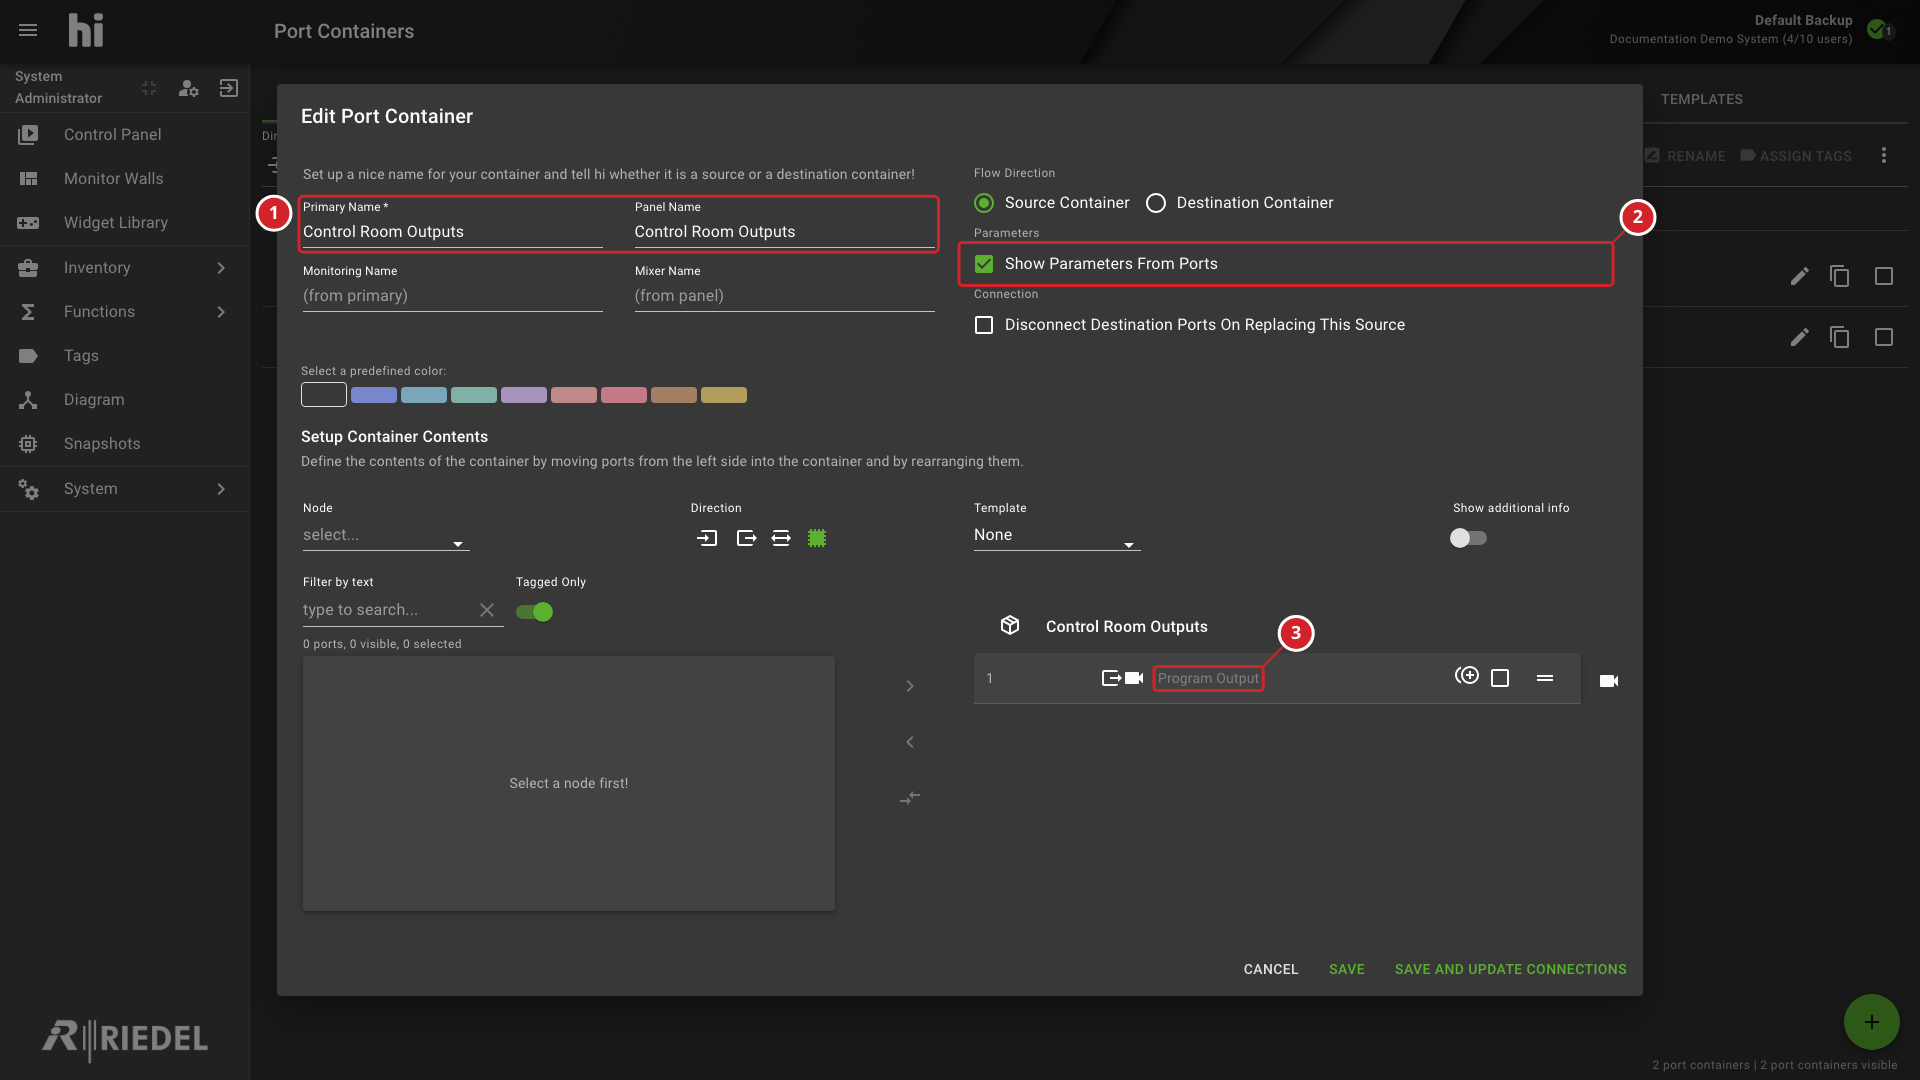Expand the Inventory sidebar section
The height and width of the screenshot is (1080, 1920).
[x=124, y=268]
